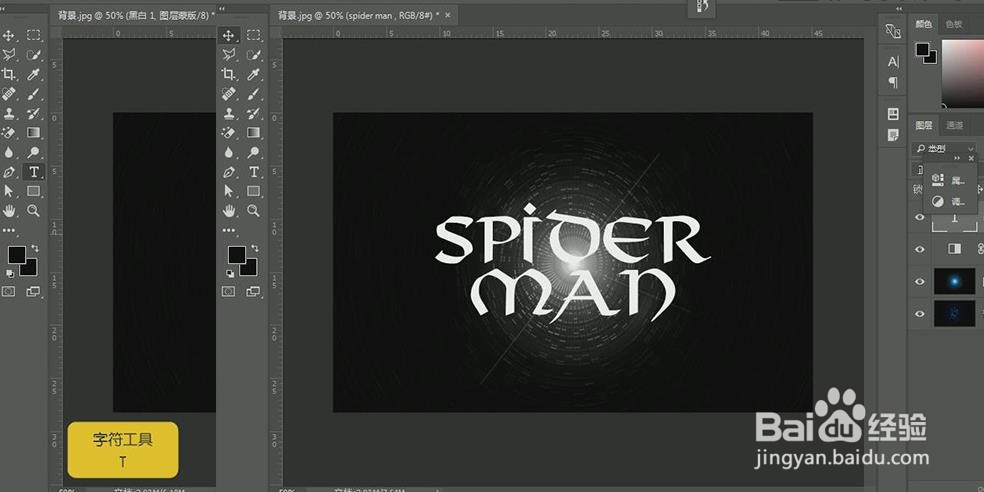Toggle Quick Mask mode in the toolbar beside spider man document
Screen dimensions: 984x492
pos(228,291)
